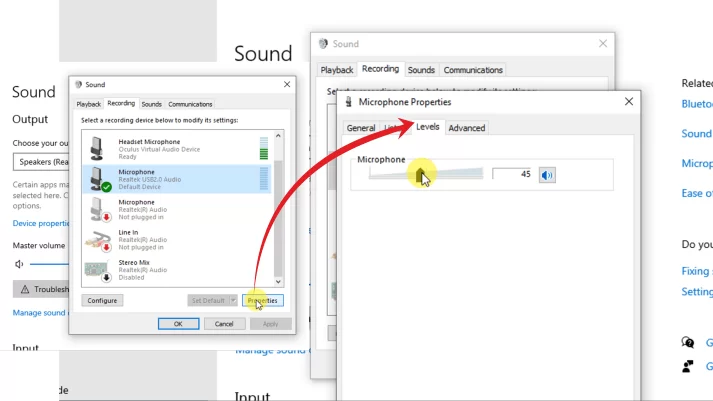This screenshot has height=401, width=713.
Task: Switch to the Levels tab in Microphone Properties
Action: tap(427, 127)
